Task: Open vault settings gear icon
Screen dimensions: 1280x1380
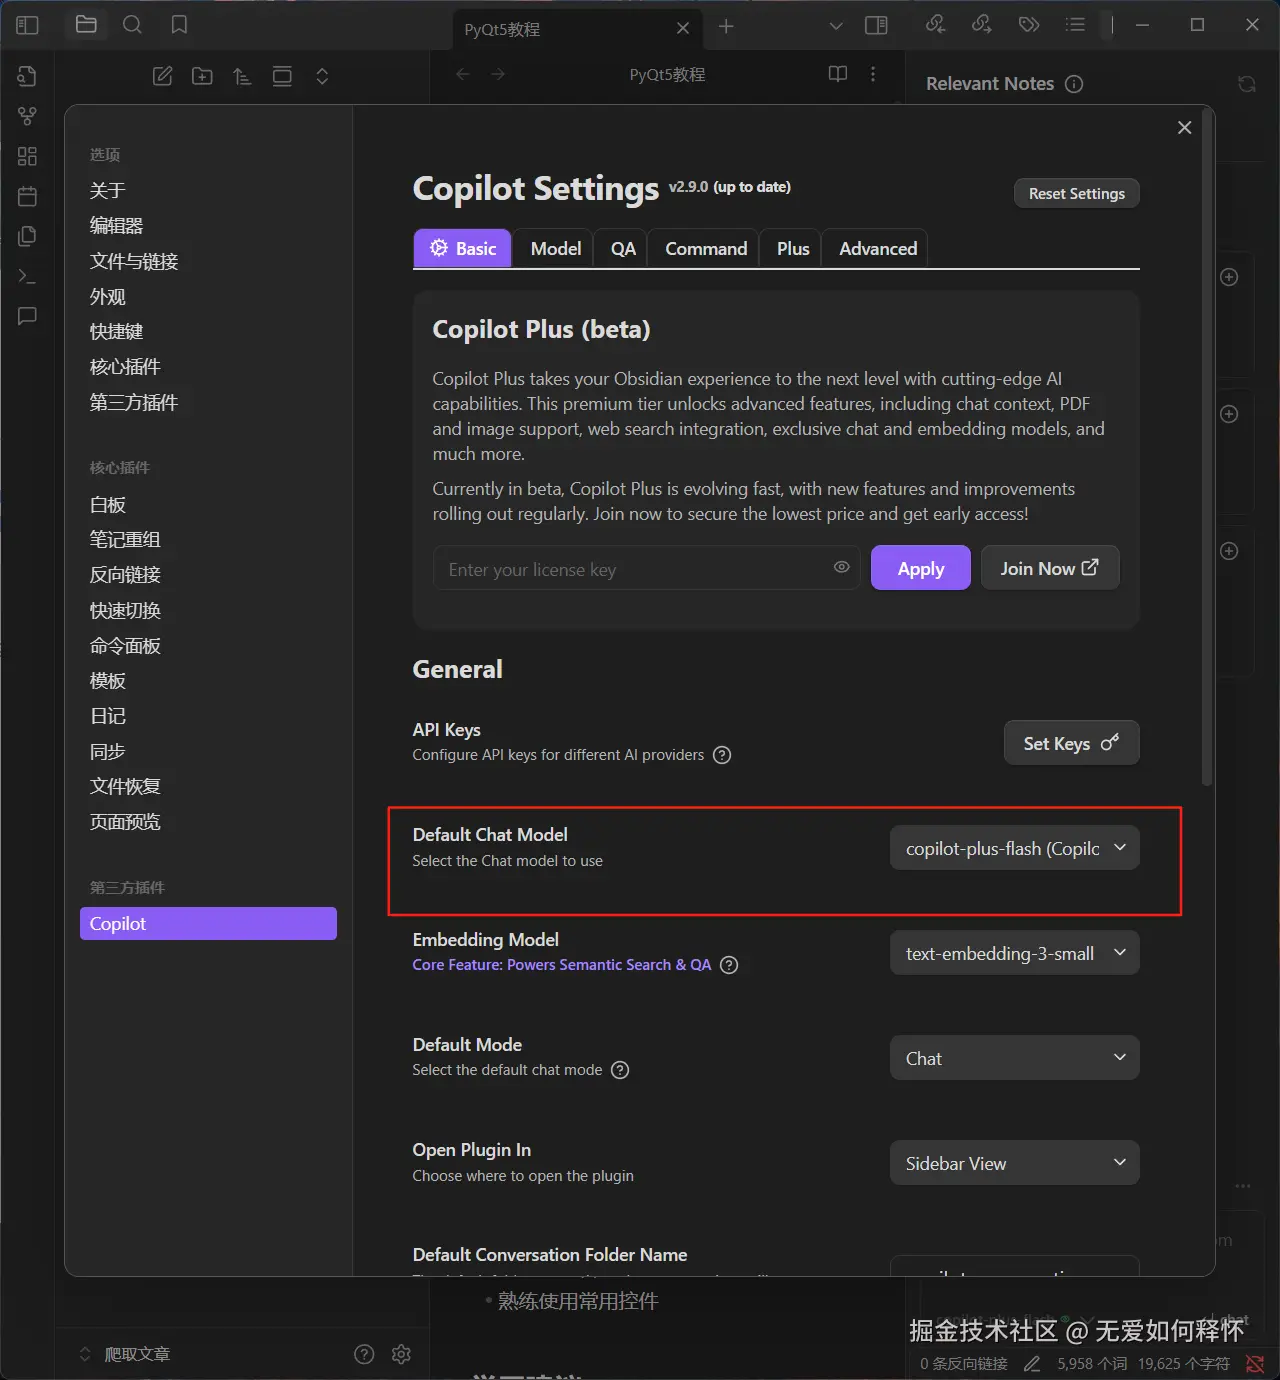Action: (401, 1354)
